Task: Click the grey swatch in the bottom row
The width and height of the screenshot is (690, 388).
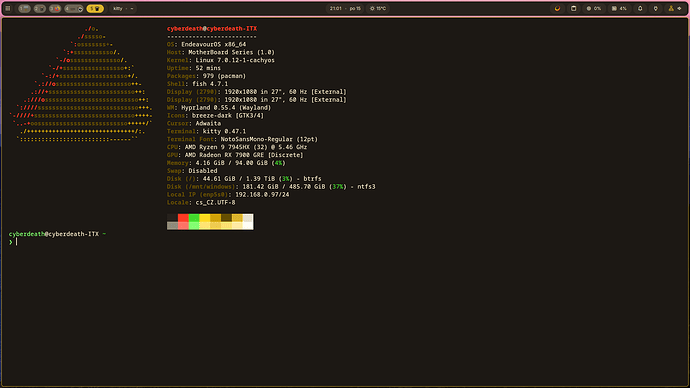Action: 172,226
